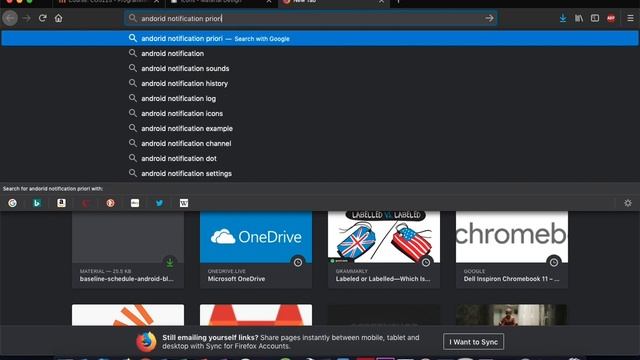Click the "Still emailing yourself links?" text

[210, 338]
